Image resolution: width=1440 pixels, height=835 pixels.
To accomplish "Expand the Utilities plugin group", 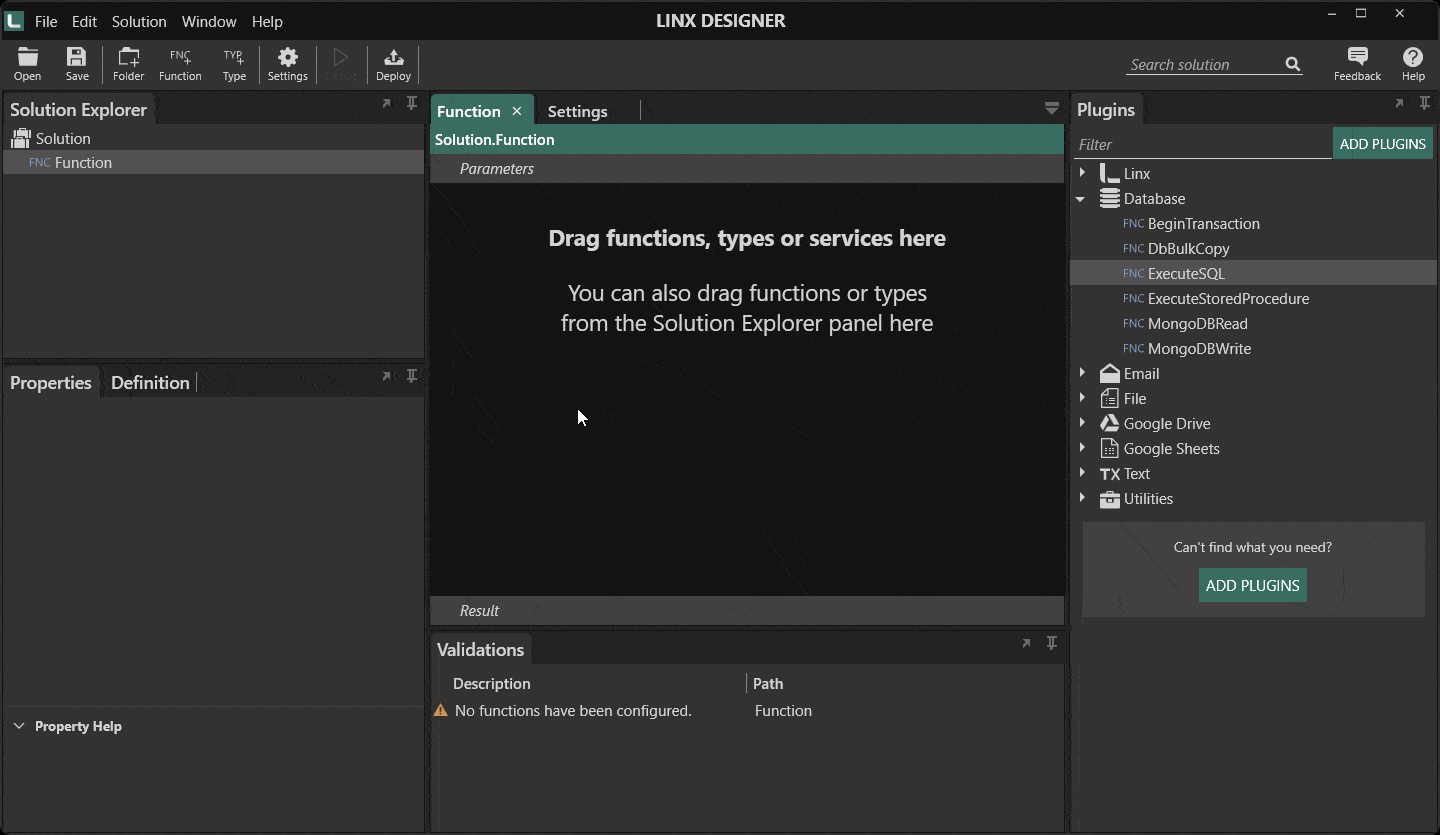I will click(1082, 498).
